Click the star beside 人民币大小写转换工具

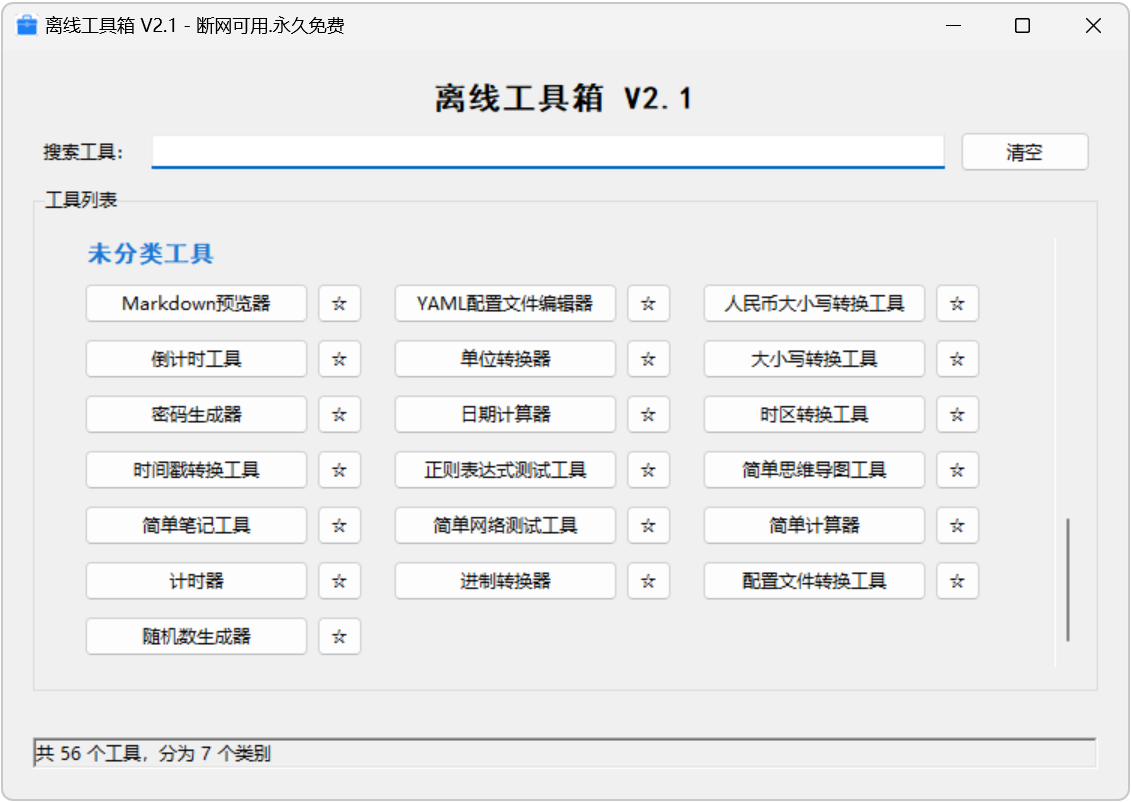pos(956,304)
